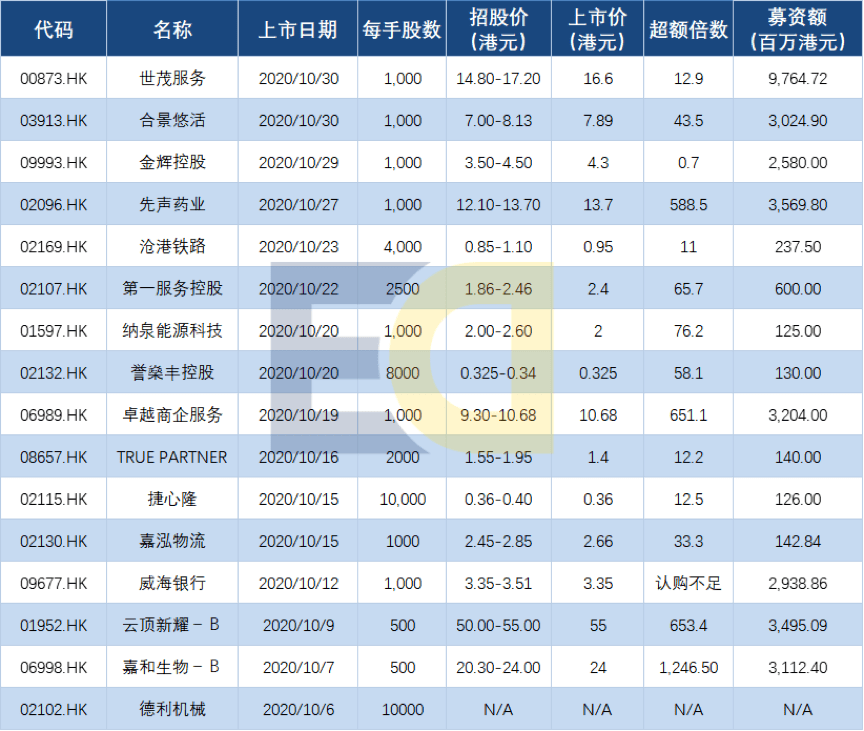Click oversubscription value 1,246.50
This screenshot has height=731, width=864.
click(x=689, y=667)
